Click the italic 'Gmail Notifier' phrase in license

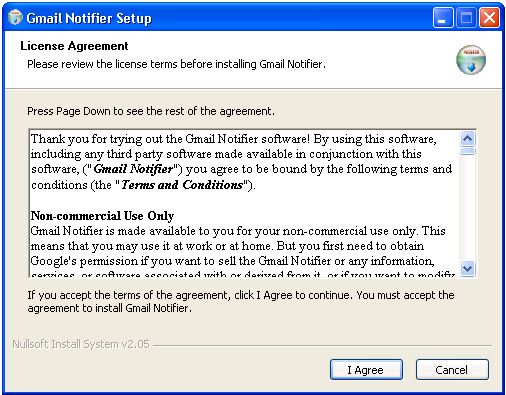133,169
